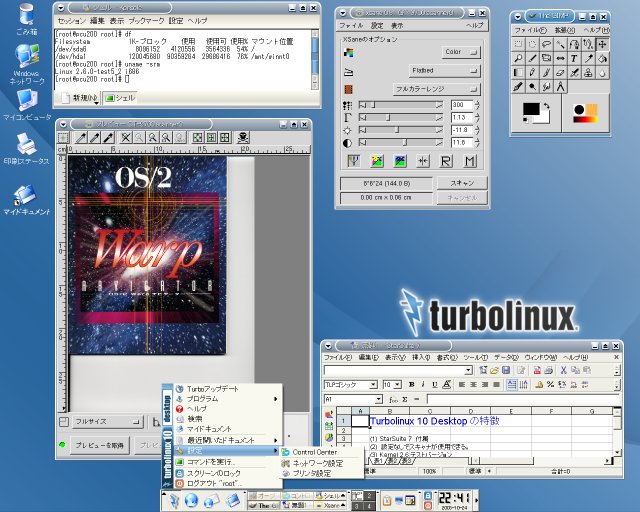This screenshot has width=640, height=512.
Task: Click the first green grid icon in preview toolbar
Action: click(198, 138)
